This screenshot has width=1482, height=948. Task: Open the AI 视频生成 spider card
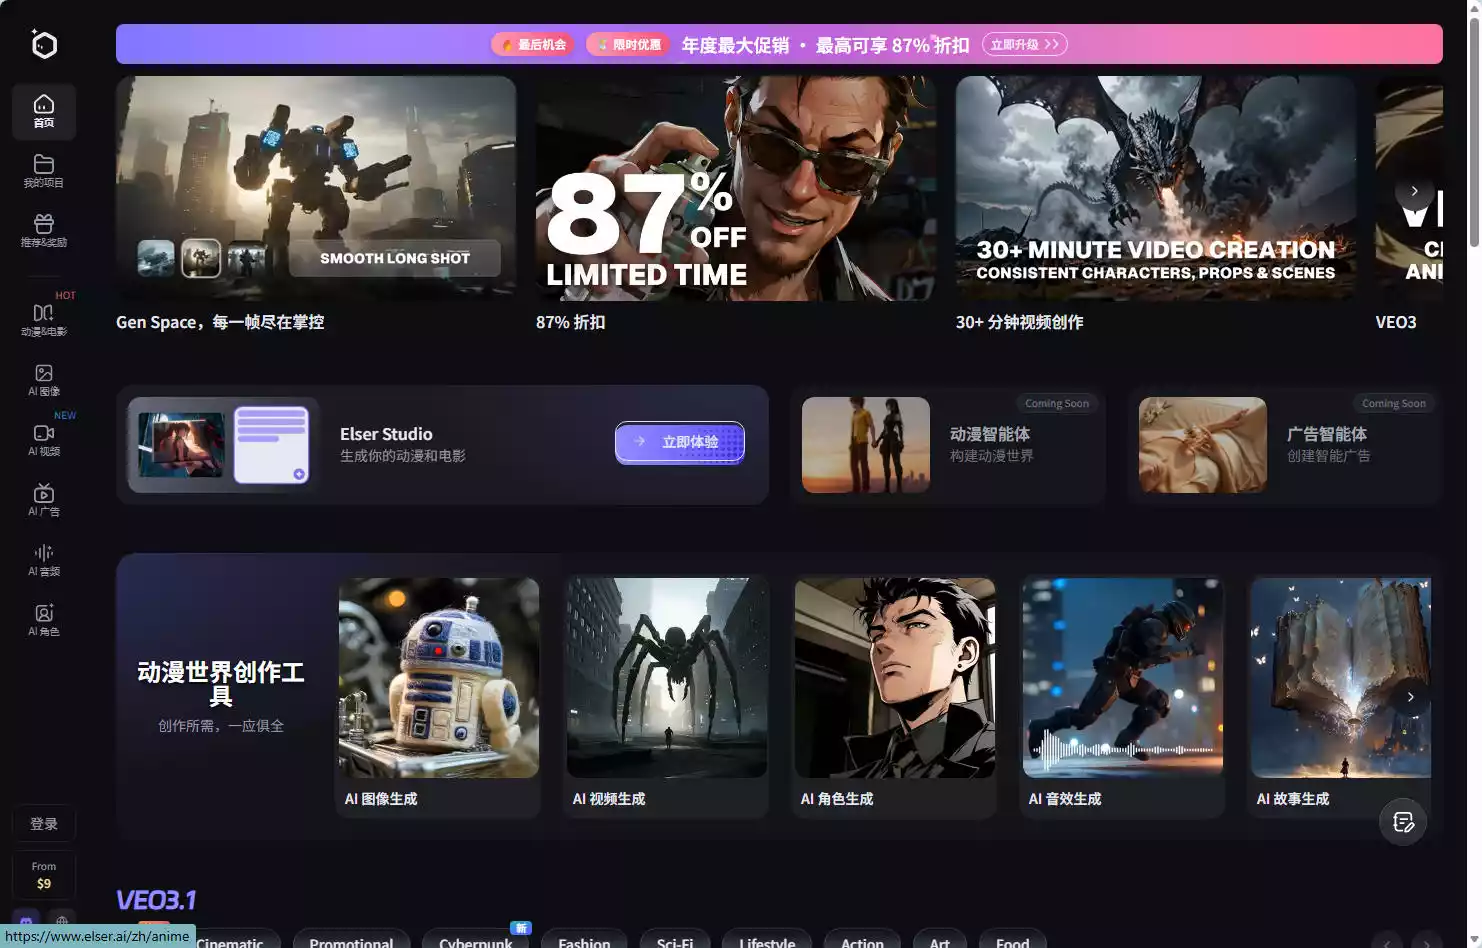pos(666,697)
